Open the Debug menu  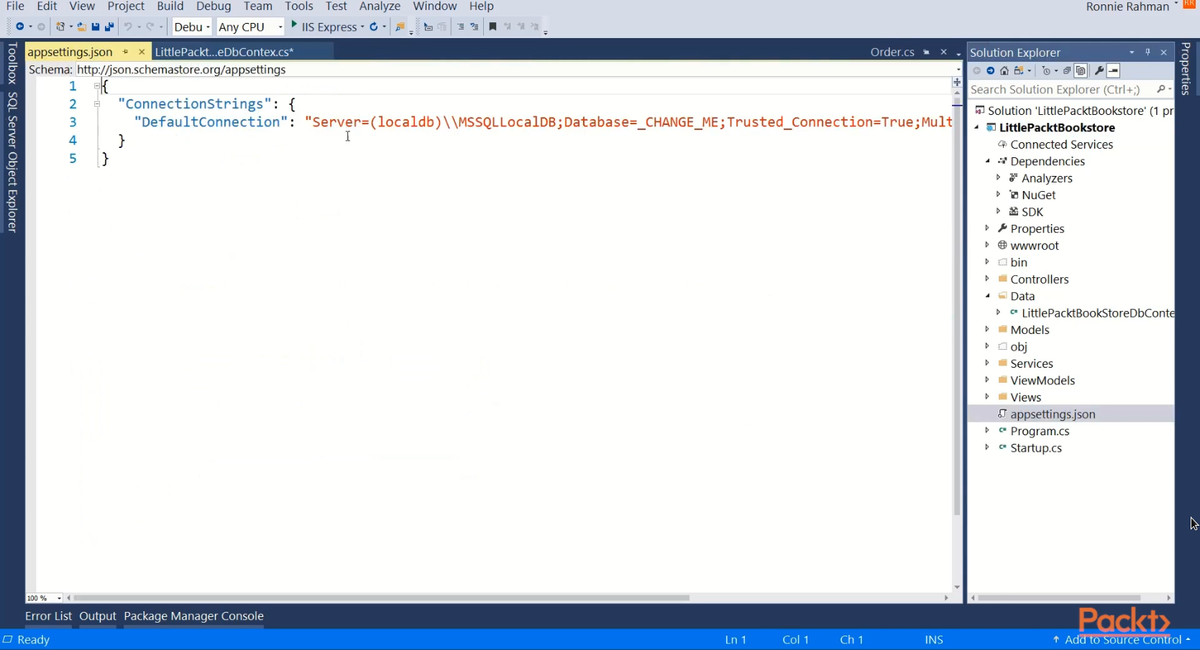(x=213, y=6)
